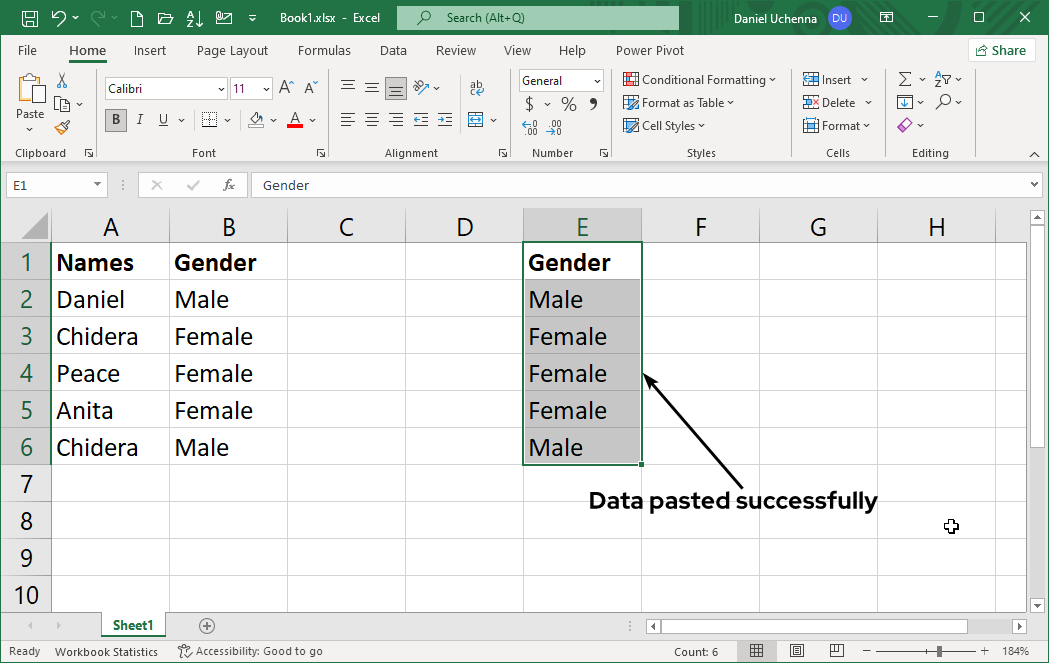Click the zoom slider in the status bar
Image resolution: width=1049 pixels, height=663 pixels.
click(x=938, y=651)
